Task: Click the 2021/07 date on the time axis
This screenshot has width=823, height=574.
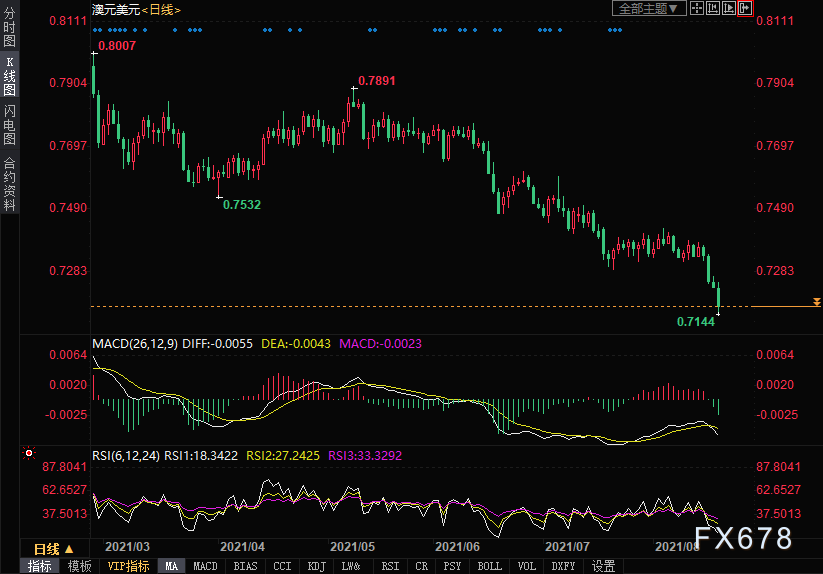Action: coord(567,547)
